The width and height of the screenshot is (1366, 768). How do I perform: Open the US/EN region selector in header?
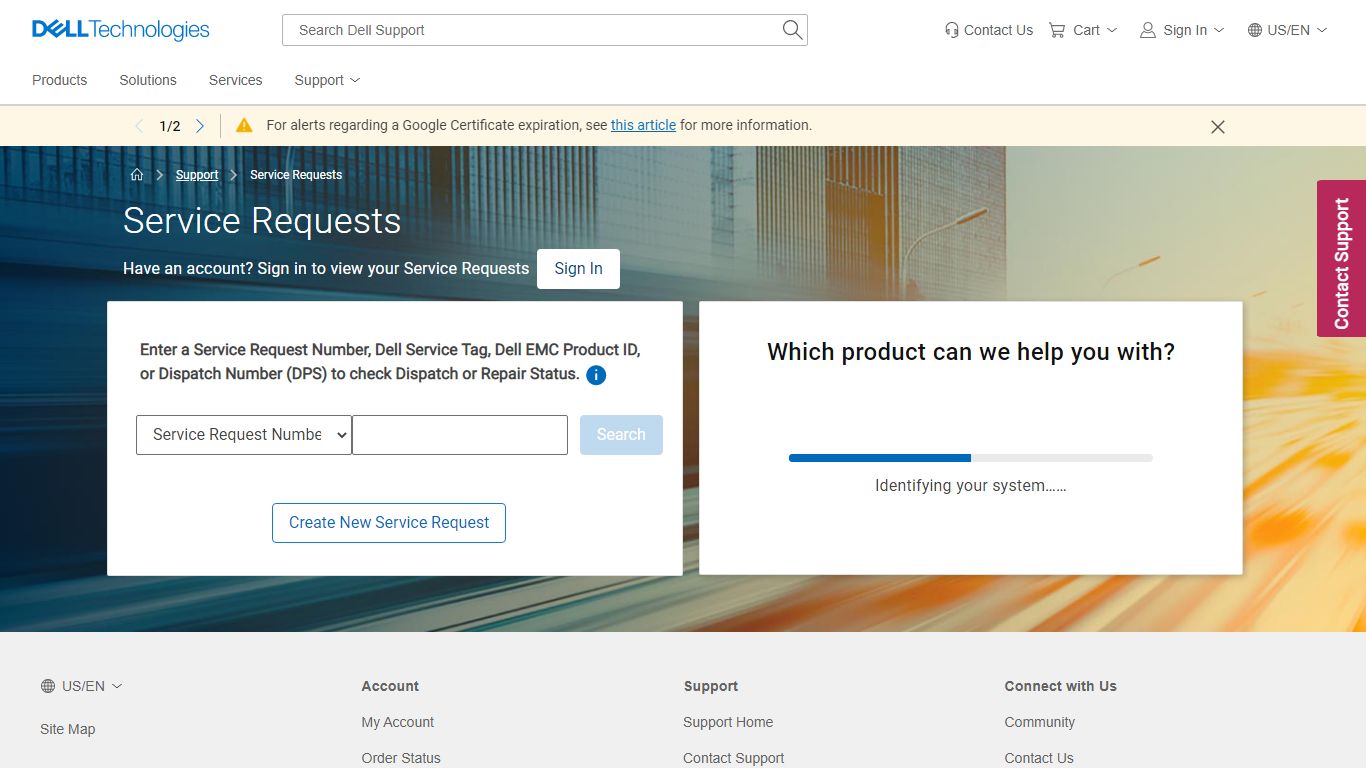(x=1288, y=30)
